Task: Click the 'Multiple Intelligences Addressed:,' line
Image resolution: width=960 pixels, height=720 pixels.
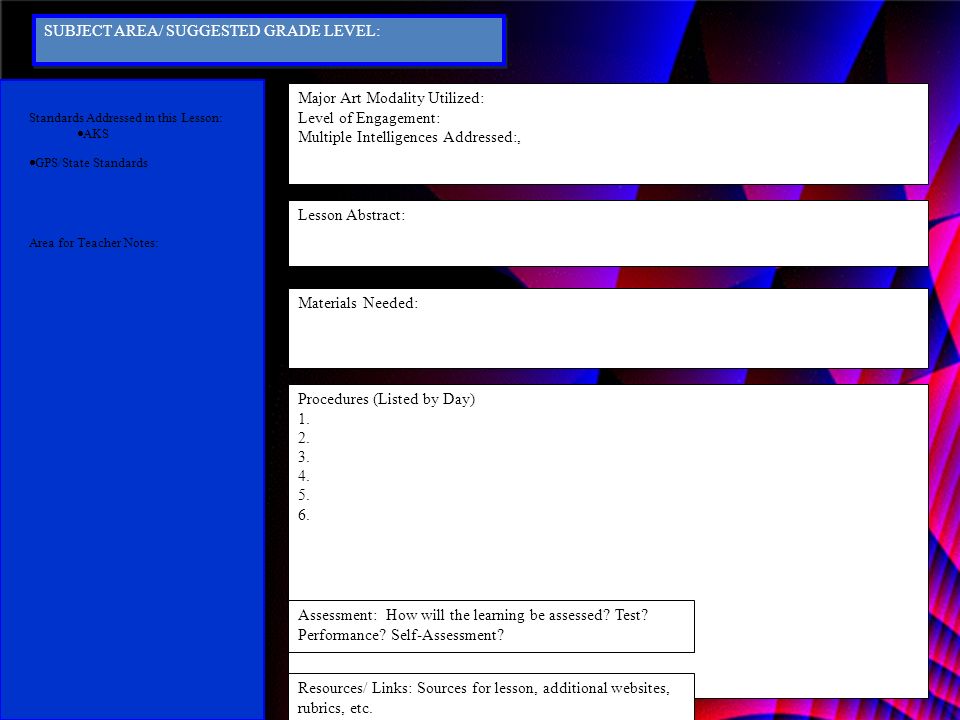Action: (x=409, y=137)
